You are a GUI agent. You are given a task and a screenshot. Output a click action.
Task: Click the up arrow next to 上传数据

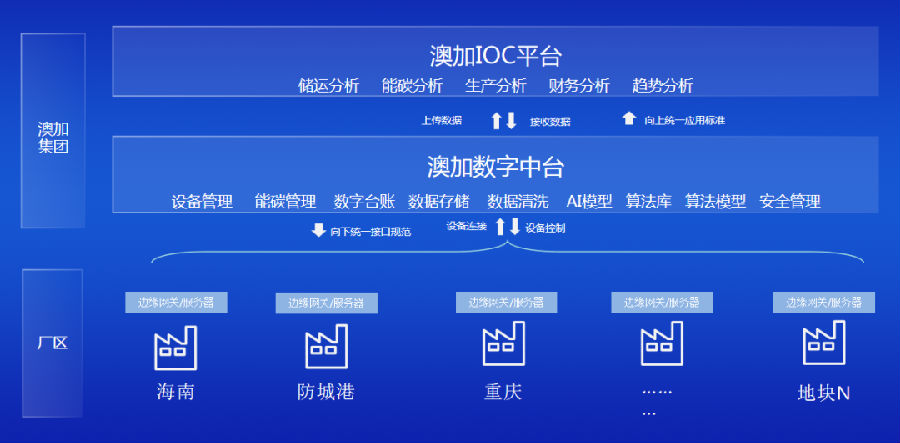point(496,121)
